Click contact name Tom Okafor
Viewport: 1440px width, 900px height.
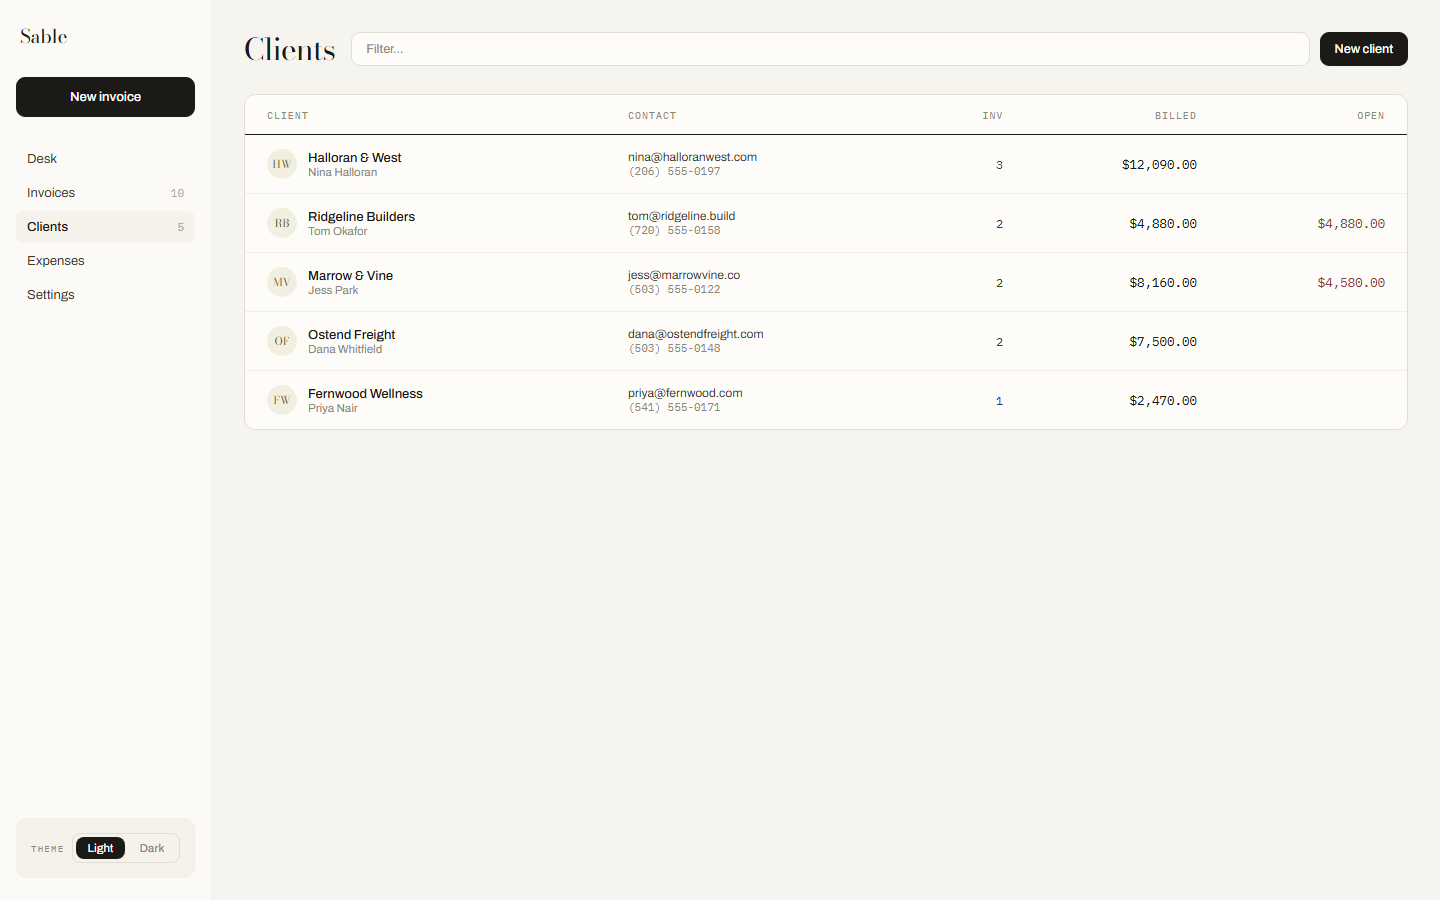[x=337, y=232]
